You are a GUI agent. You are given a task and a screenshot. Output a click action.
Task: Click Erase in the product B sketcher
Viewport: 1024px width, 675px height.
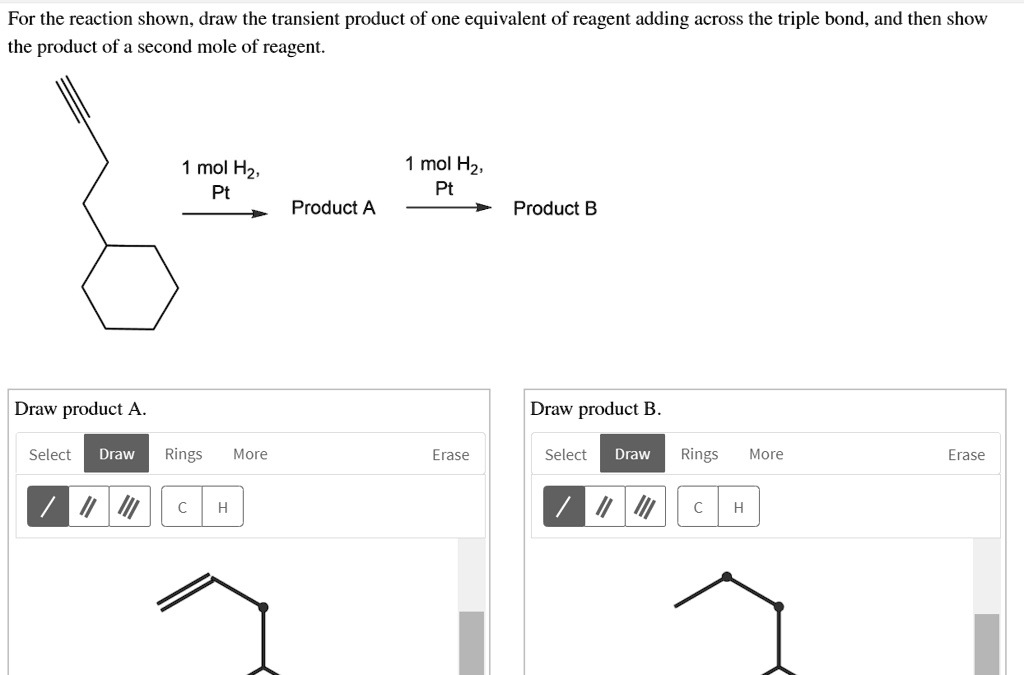coord(966,454)
